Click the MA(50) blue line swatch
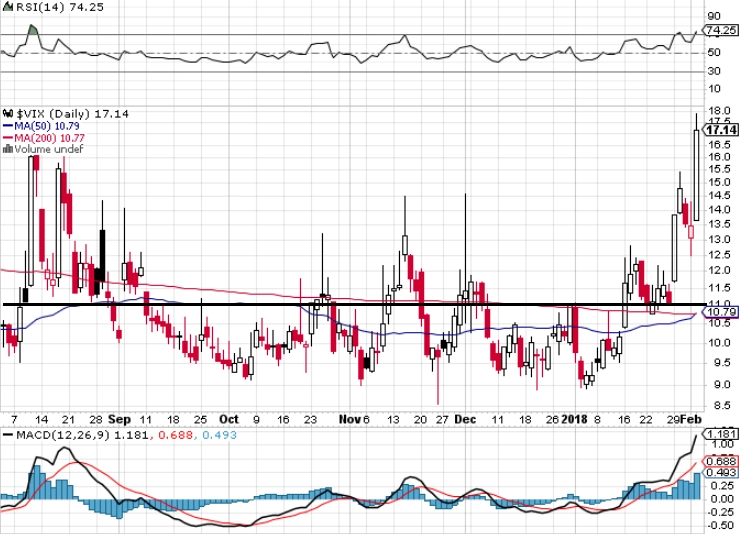Viewport: 739px width, 534px height. [8, 126]
